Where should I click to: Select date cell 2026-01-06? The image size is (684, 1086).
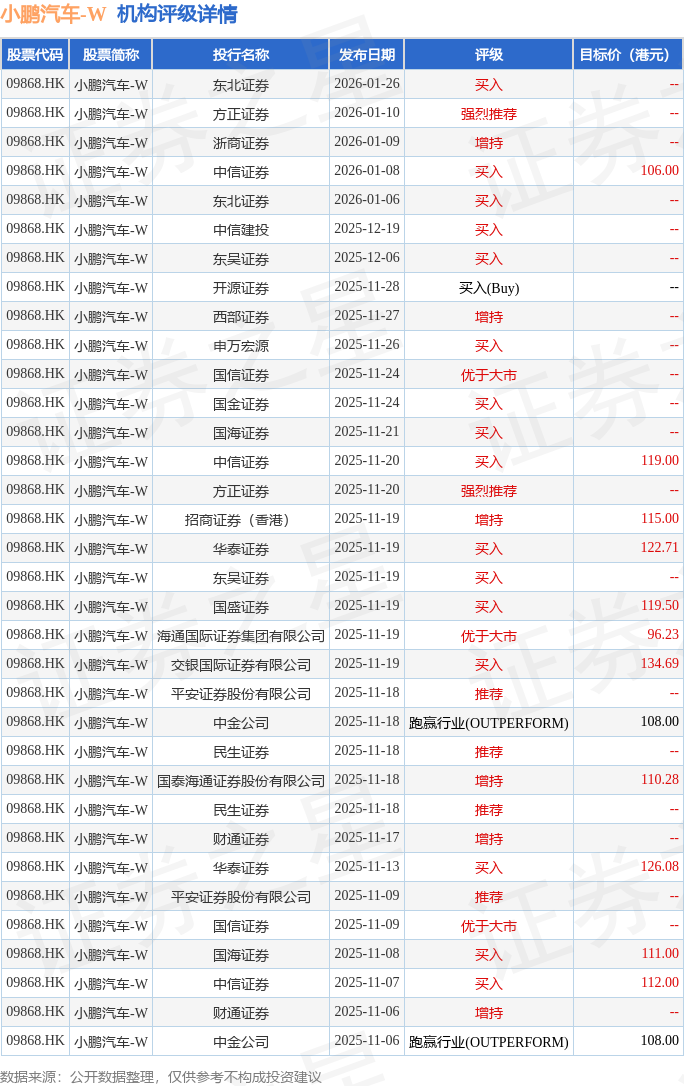pyautogui.click(x=367, y=199)
